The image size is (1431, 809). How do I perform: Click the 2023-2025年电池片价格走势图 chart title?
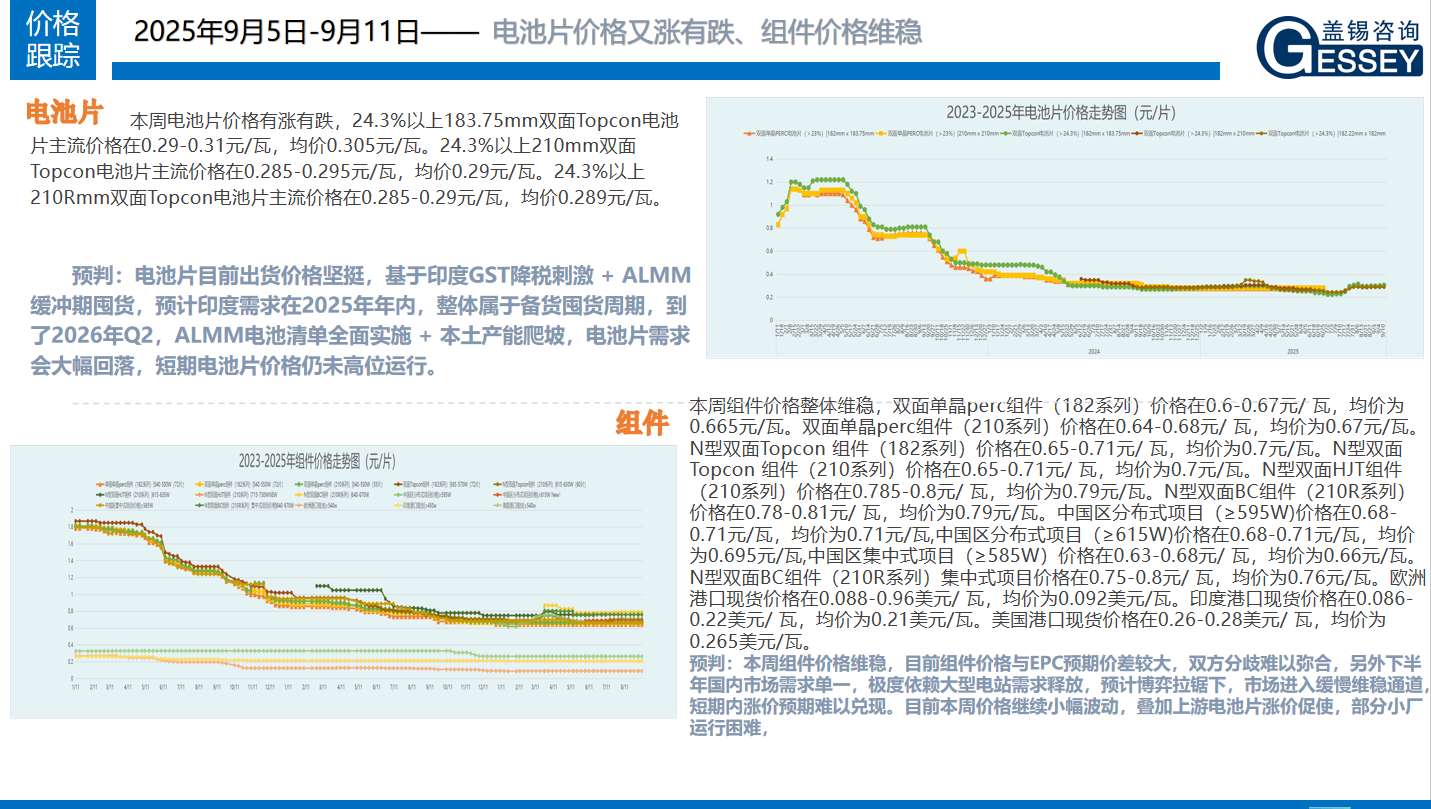click(1061, 113)
